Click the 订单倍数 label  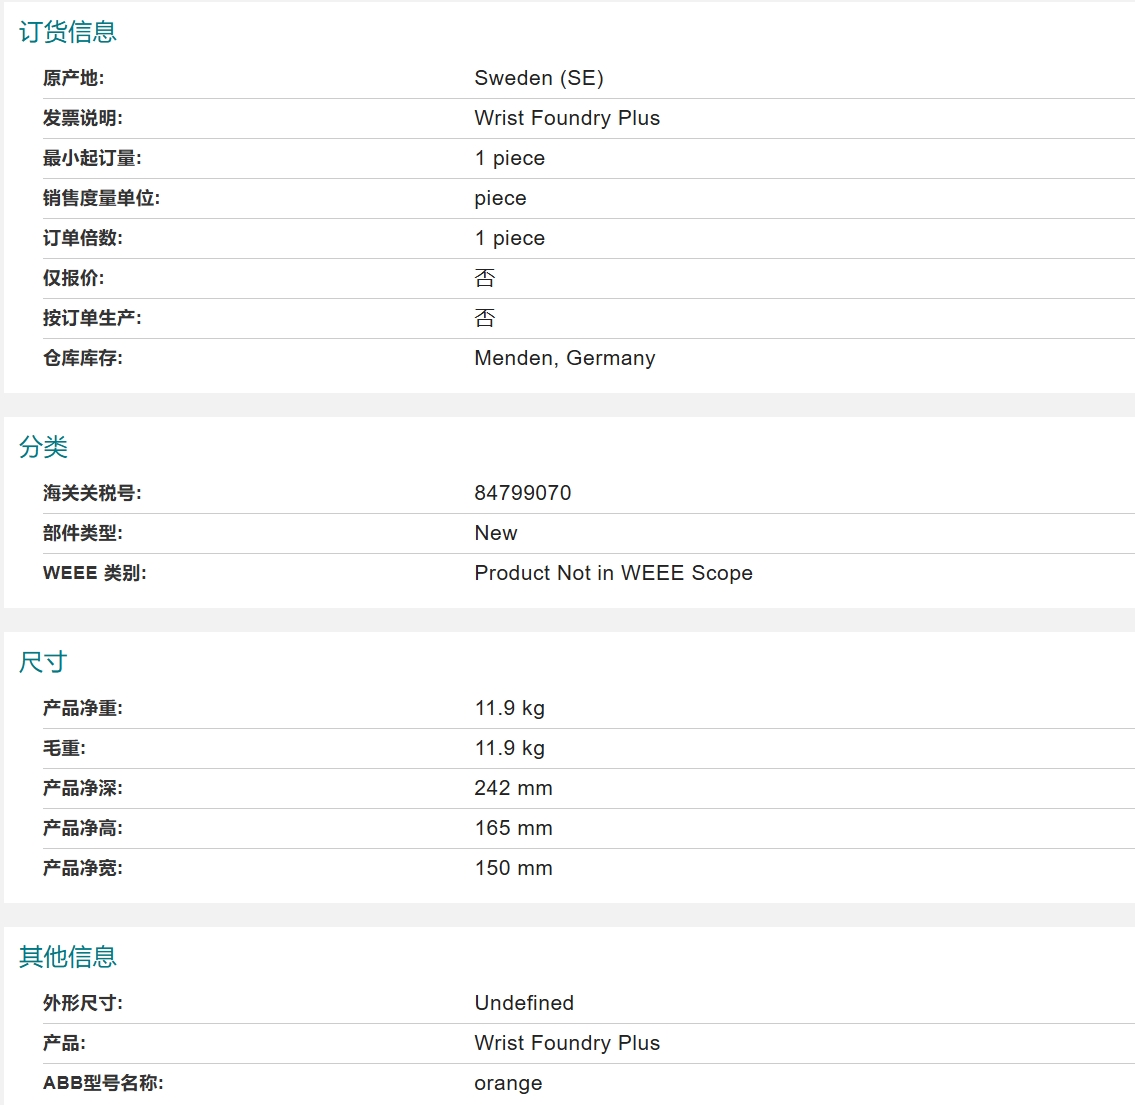click(x=83, y=238)
